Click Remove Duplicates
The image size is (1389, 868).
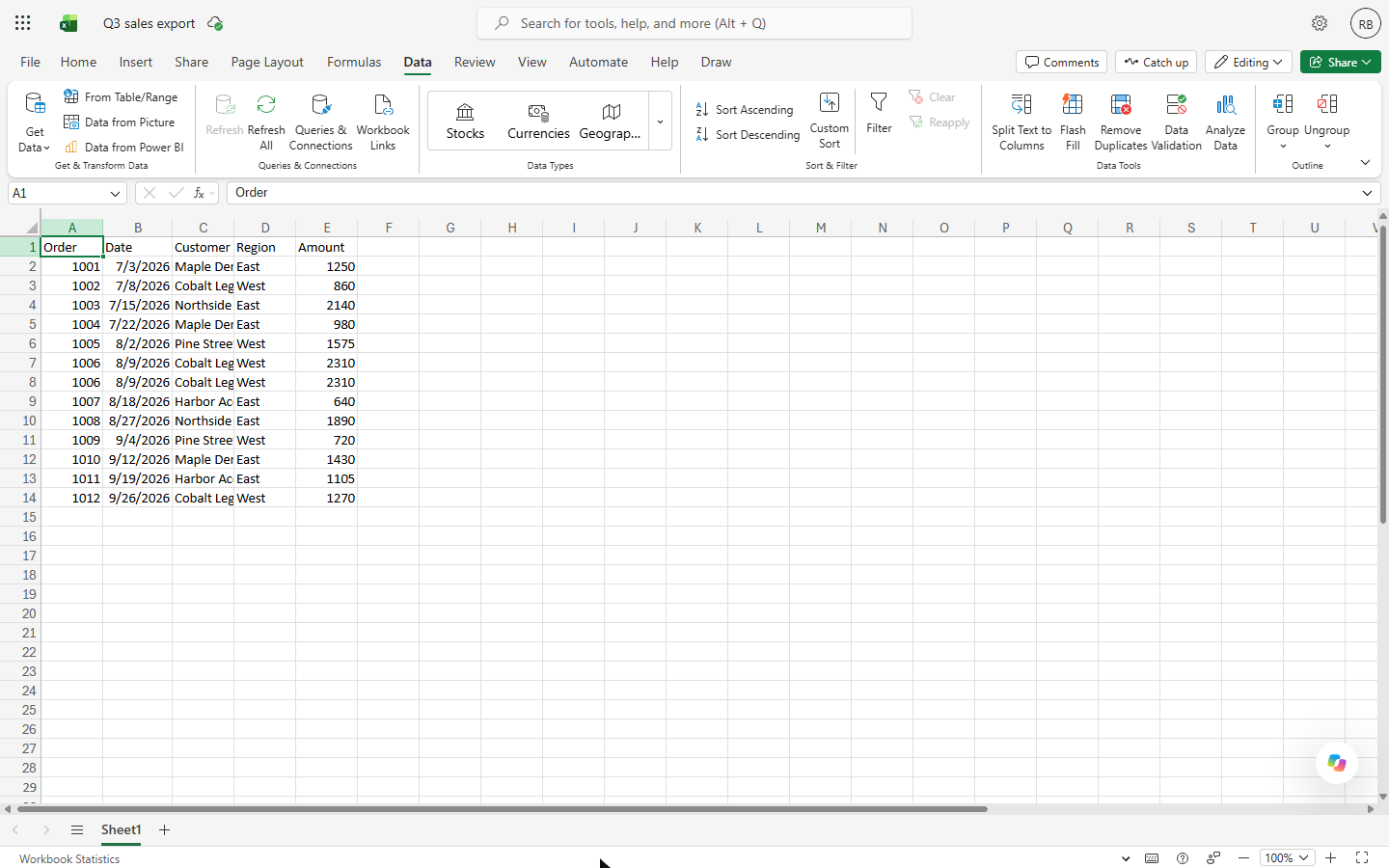click(1121, 122)
